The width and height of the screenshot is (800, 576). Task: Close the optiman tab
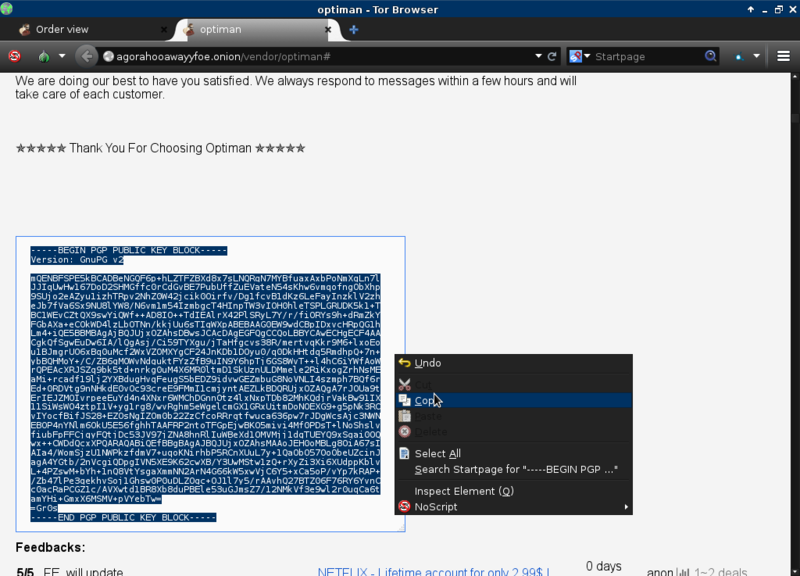[x=334, y=29]
